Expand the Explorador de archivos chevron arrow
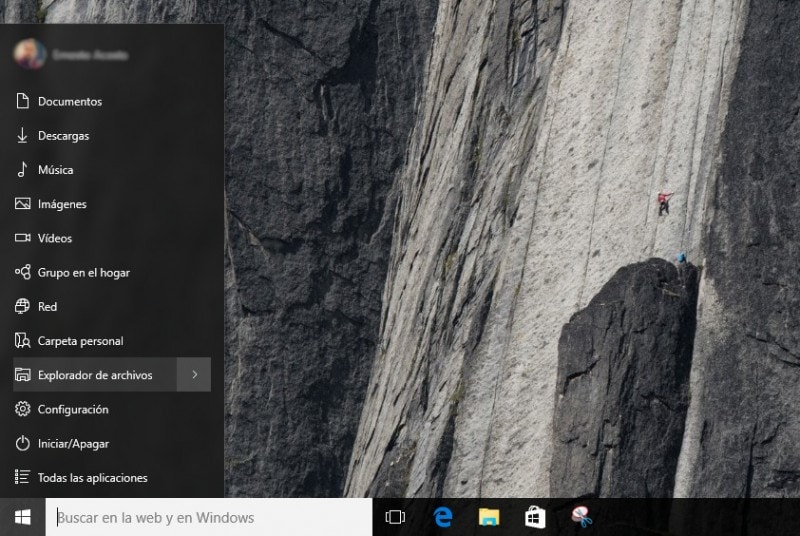The image size is (800, 536). pyautogui.click(x=194, y=374)
